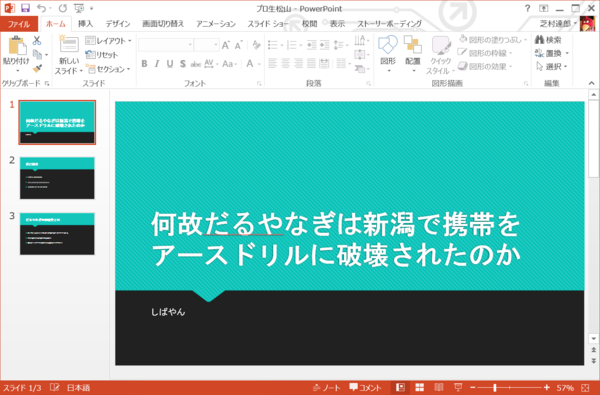
Task: Align text right
Action: [x=298, y=63]
